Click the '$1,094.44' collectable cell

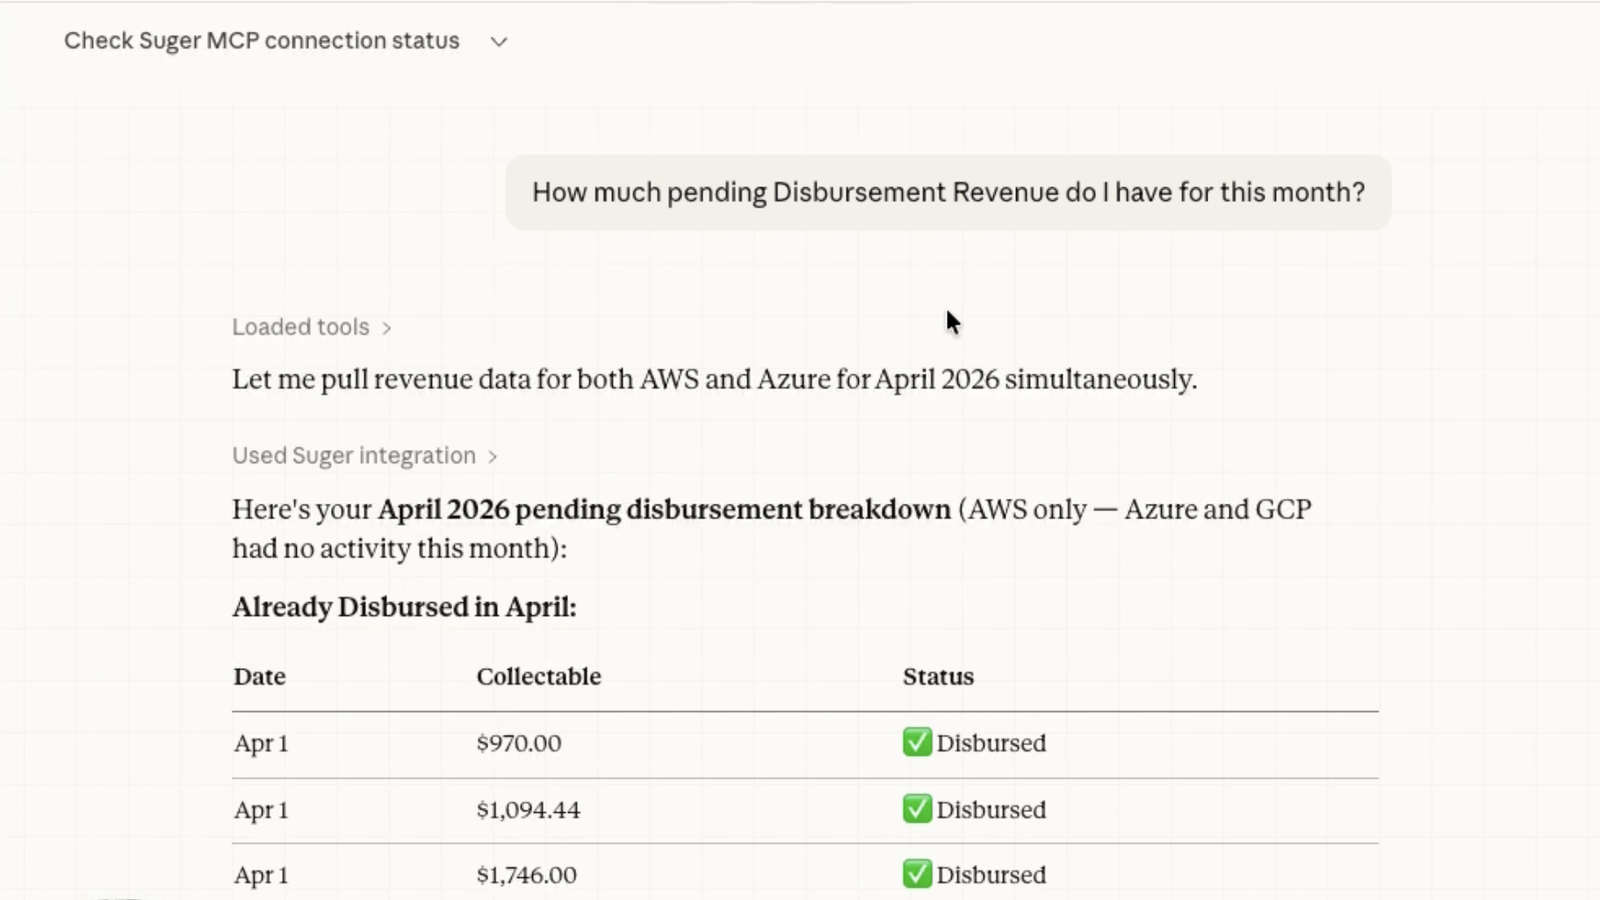pyautogui.click(x=528, y=810)
